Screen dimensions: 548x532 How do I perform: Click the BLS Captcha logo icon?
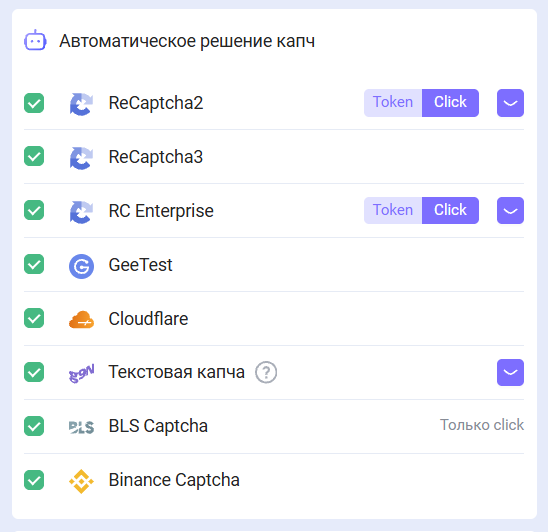(x=81, y=427)
